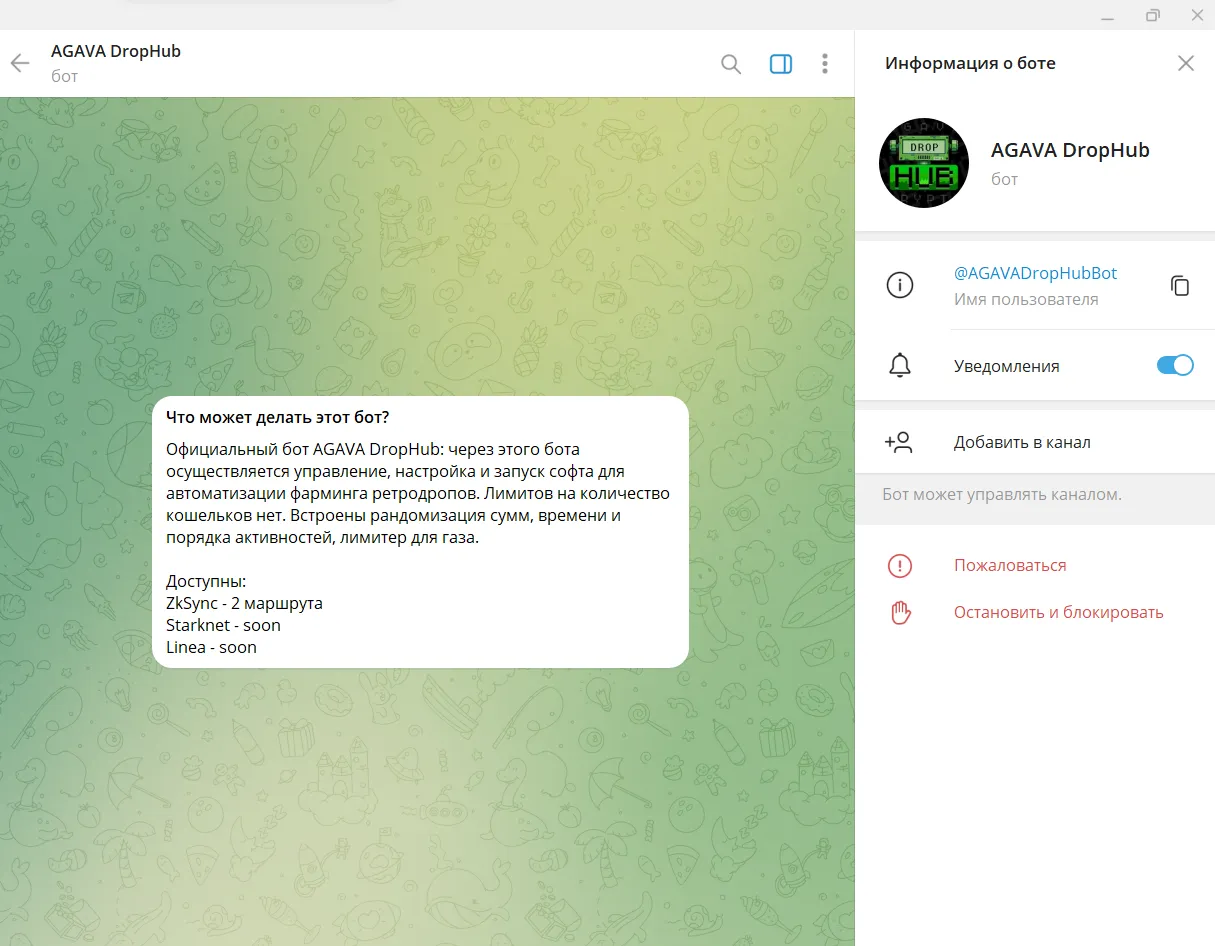Click the Linea - soon line
Viewport: 1215px width, 946px height.
(x=211, y=647)
